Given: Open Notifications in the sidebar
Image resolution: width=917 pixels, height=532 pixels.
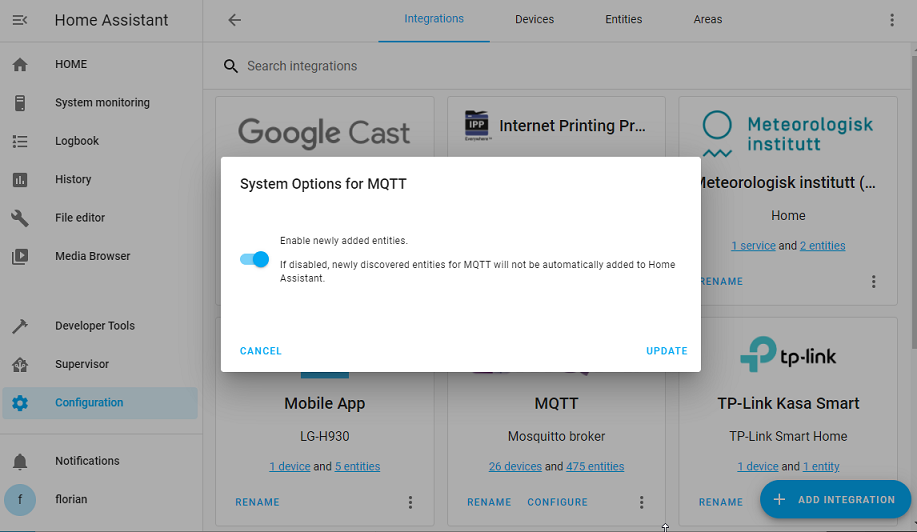Looking at the screenshot, I should [x=100, y=461].
